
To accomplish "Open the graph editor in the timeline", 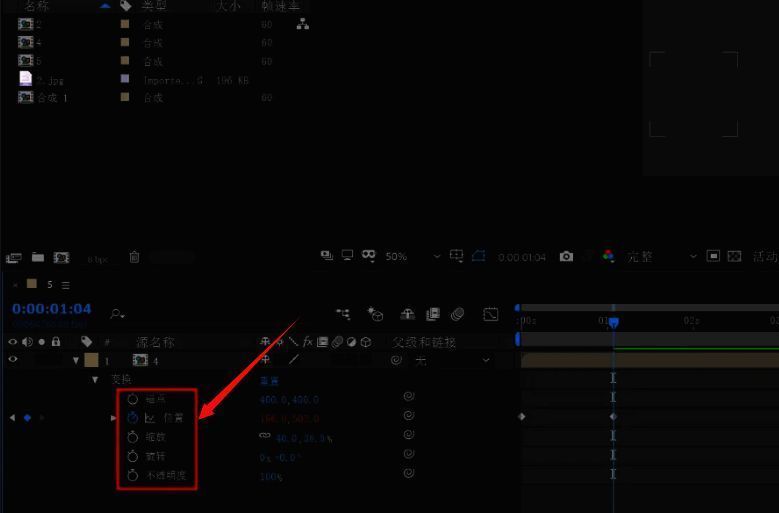I will [490, 314].
